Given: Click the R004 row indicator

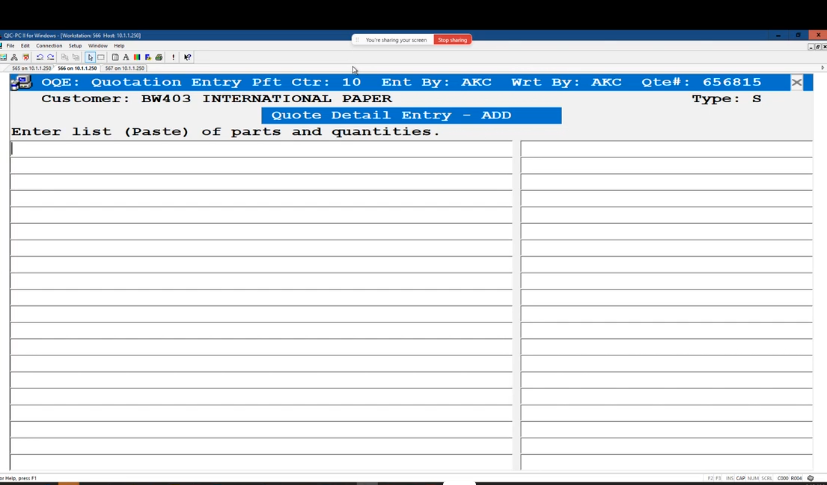Looking at the screenshot, I should [x=796, y=478].
